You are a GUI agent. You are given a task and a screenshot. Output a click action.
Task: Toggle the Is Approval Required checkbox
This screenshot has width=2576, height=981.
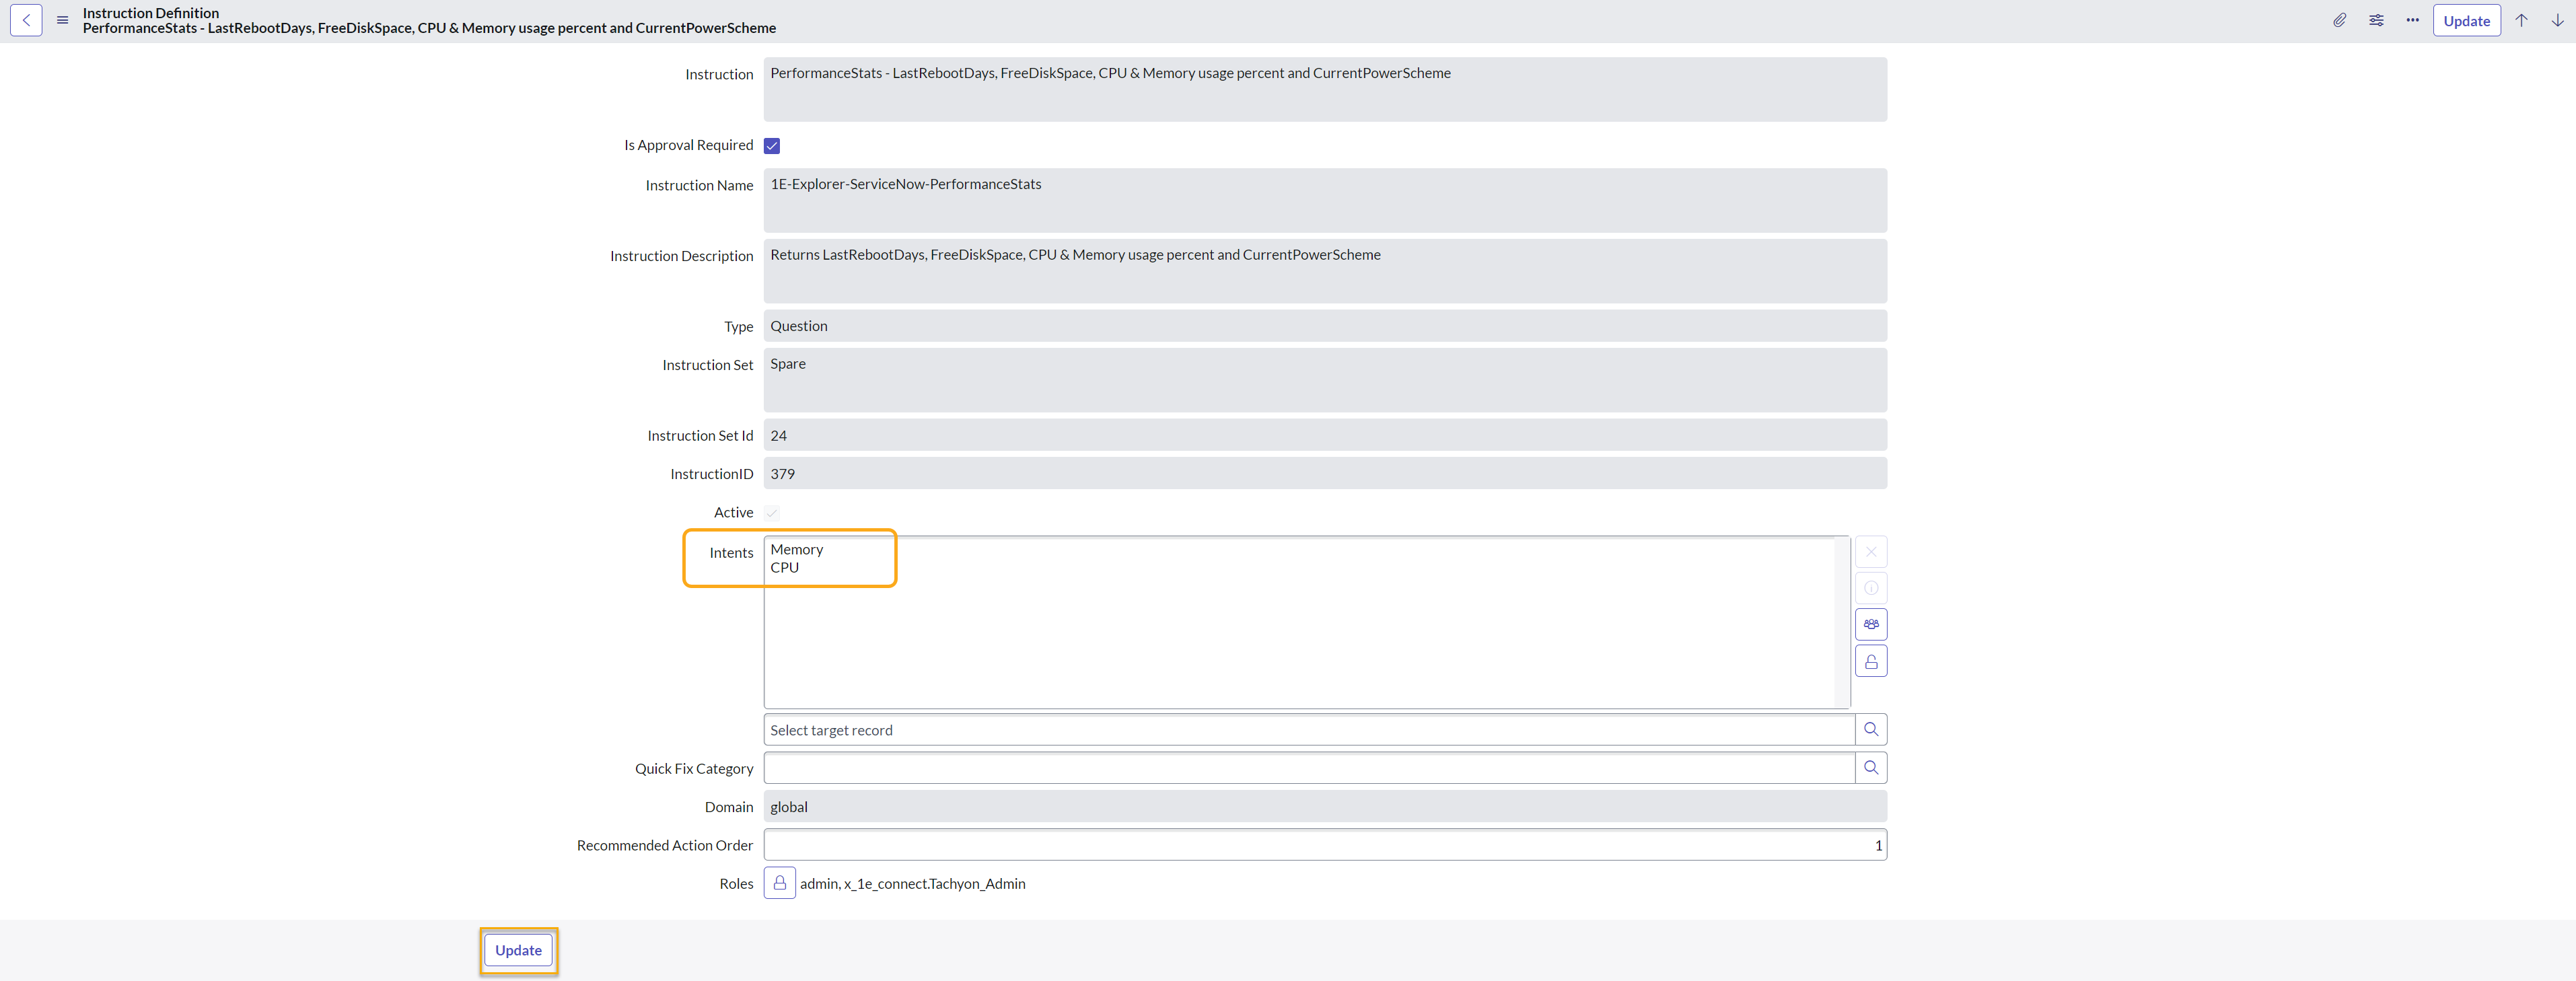point(772,146)
